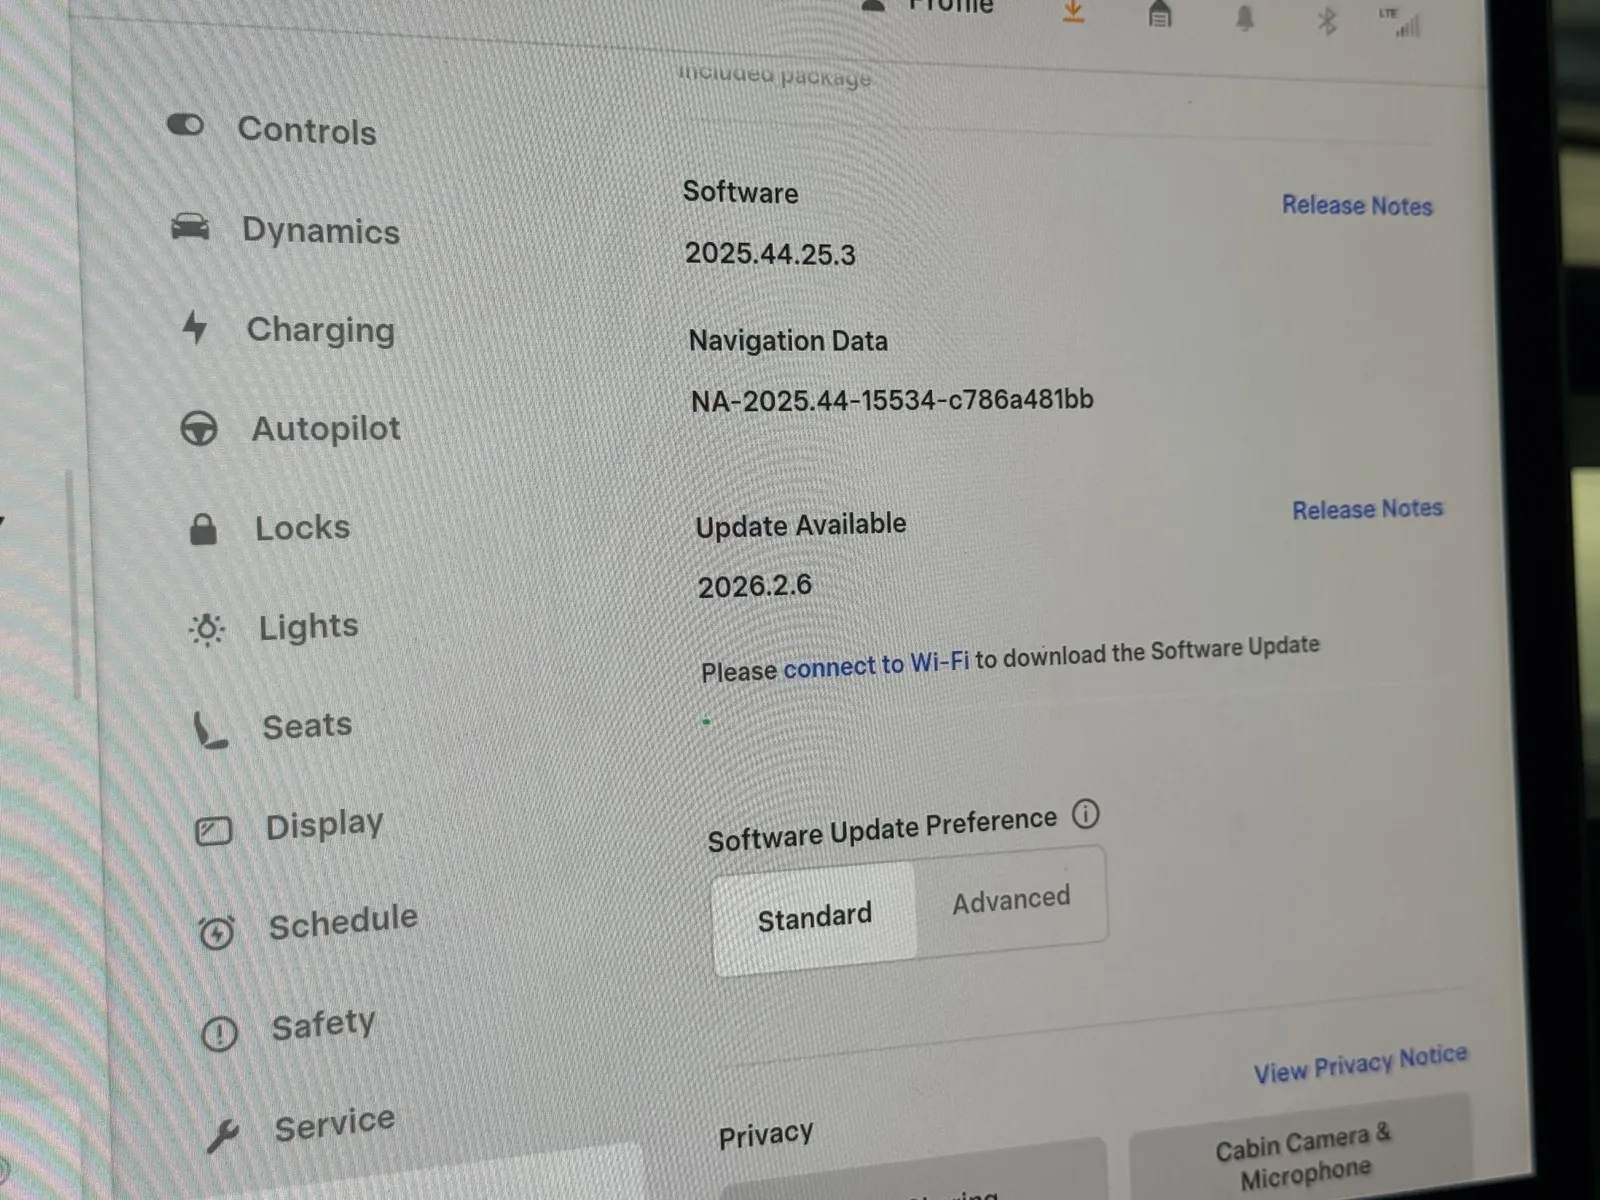This screenshot has height=1200, width=1600.
Task: Select Standard software update preference
Action: (814, 916)
